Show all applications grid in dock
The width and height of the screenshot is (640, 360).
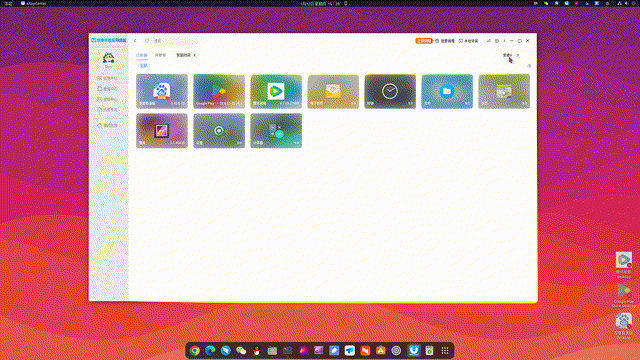coord(445,351)
